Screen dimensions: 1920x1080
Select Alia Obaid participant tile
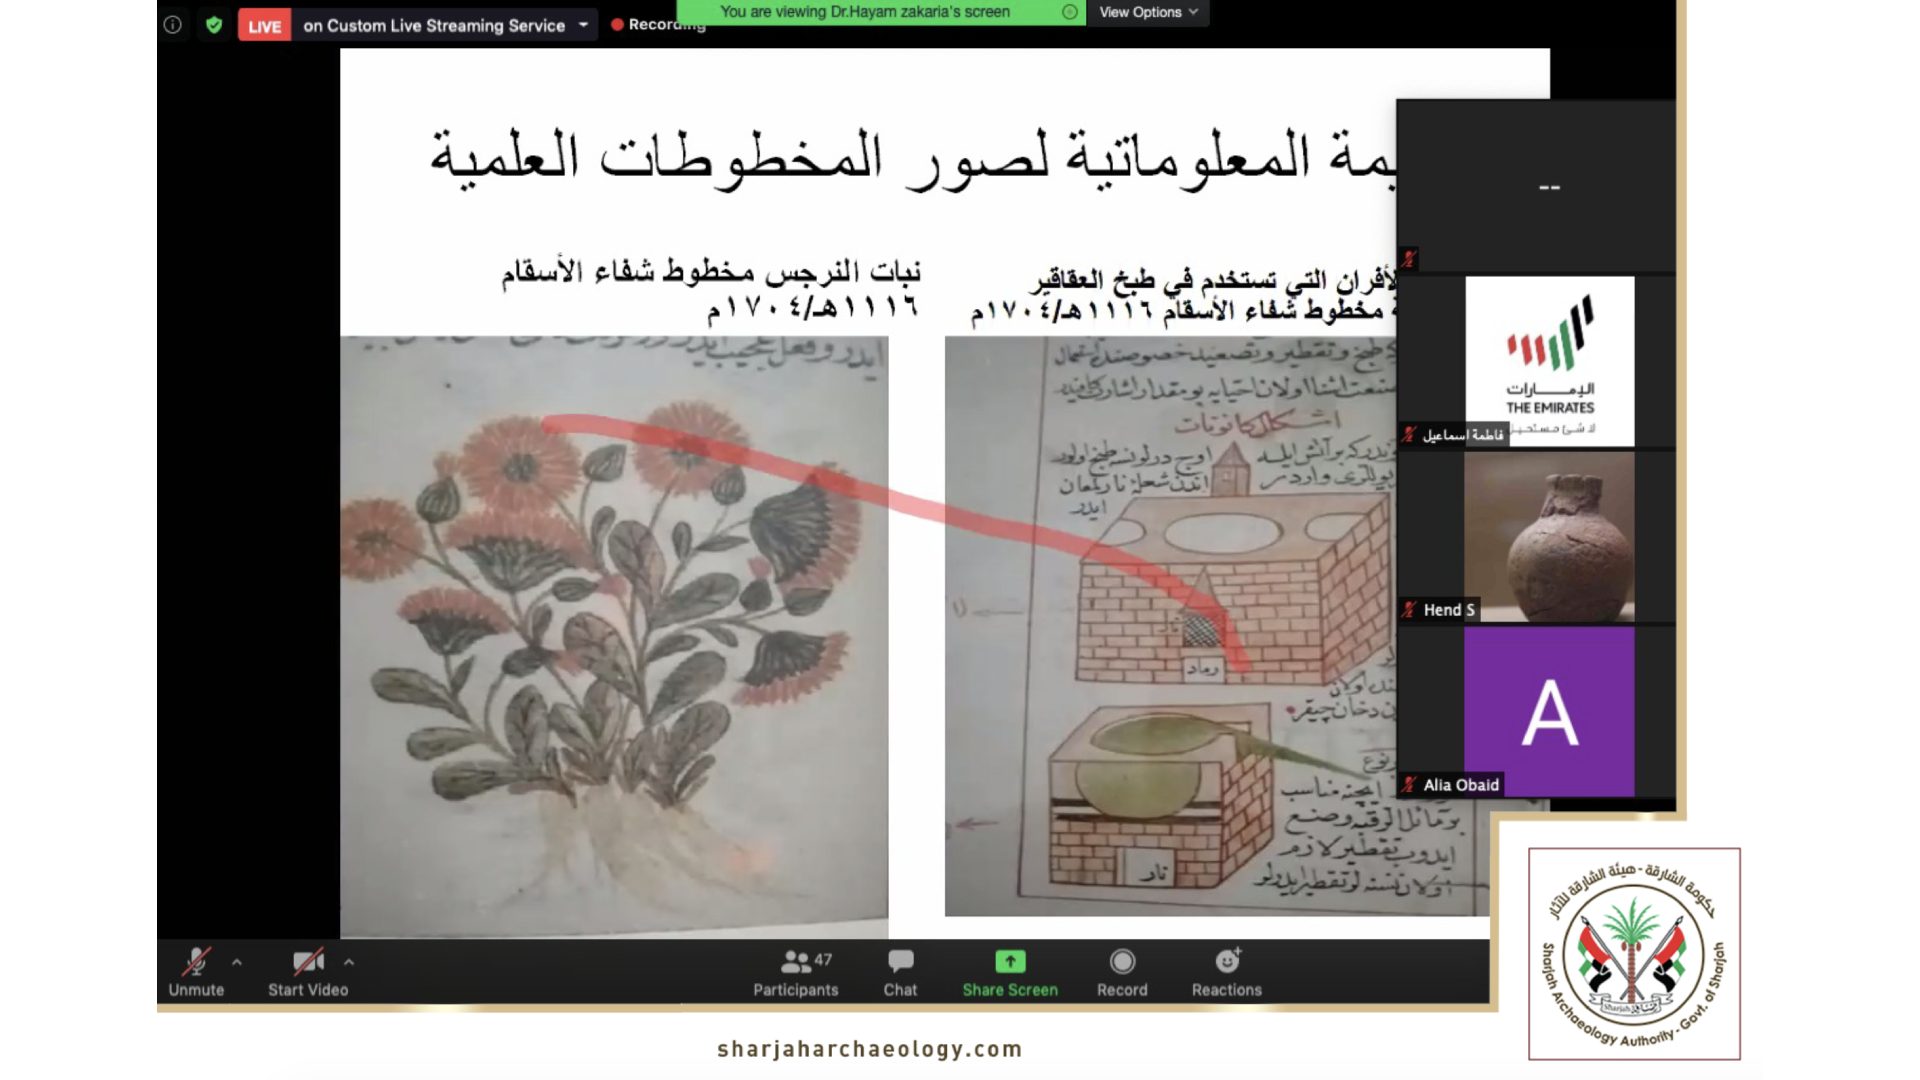tap(1536, 712)
